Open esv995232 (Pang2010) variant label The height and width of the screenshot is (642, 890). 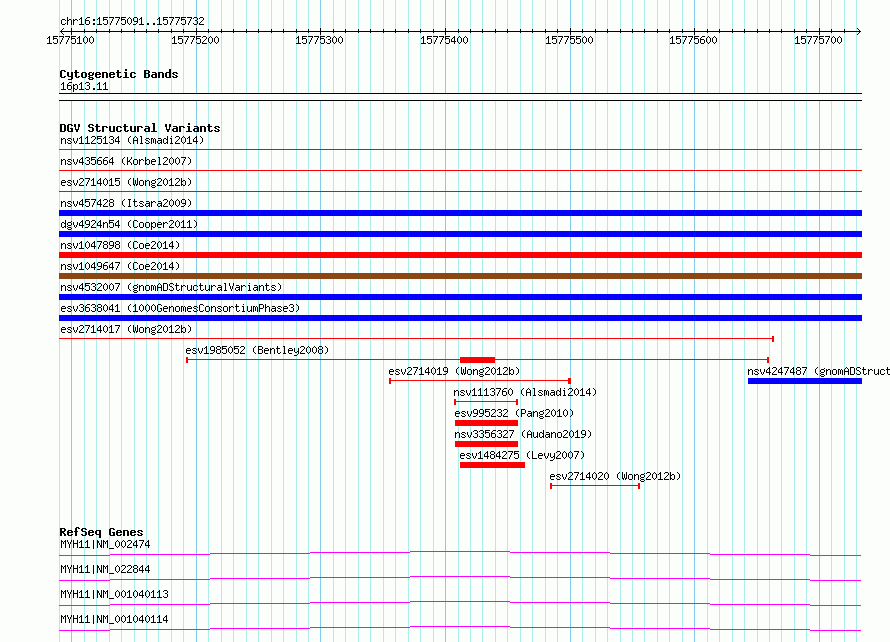pos(514,413)
